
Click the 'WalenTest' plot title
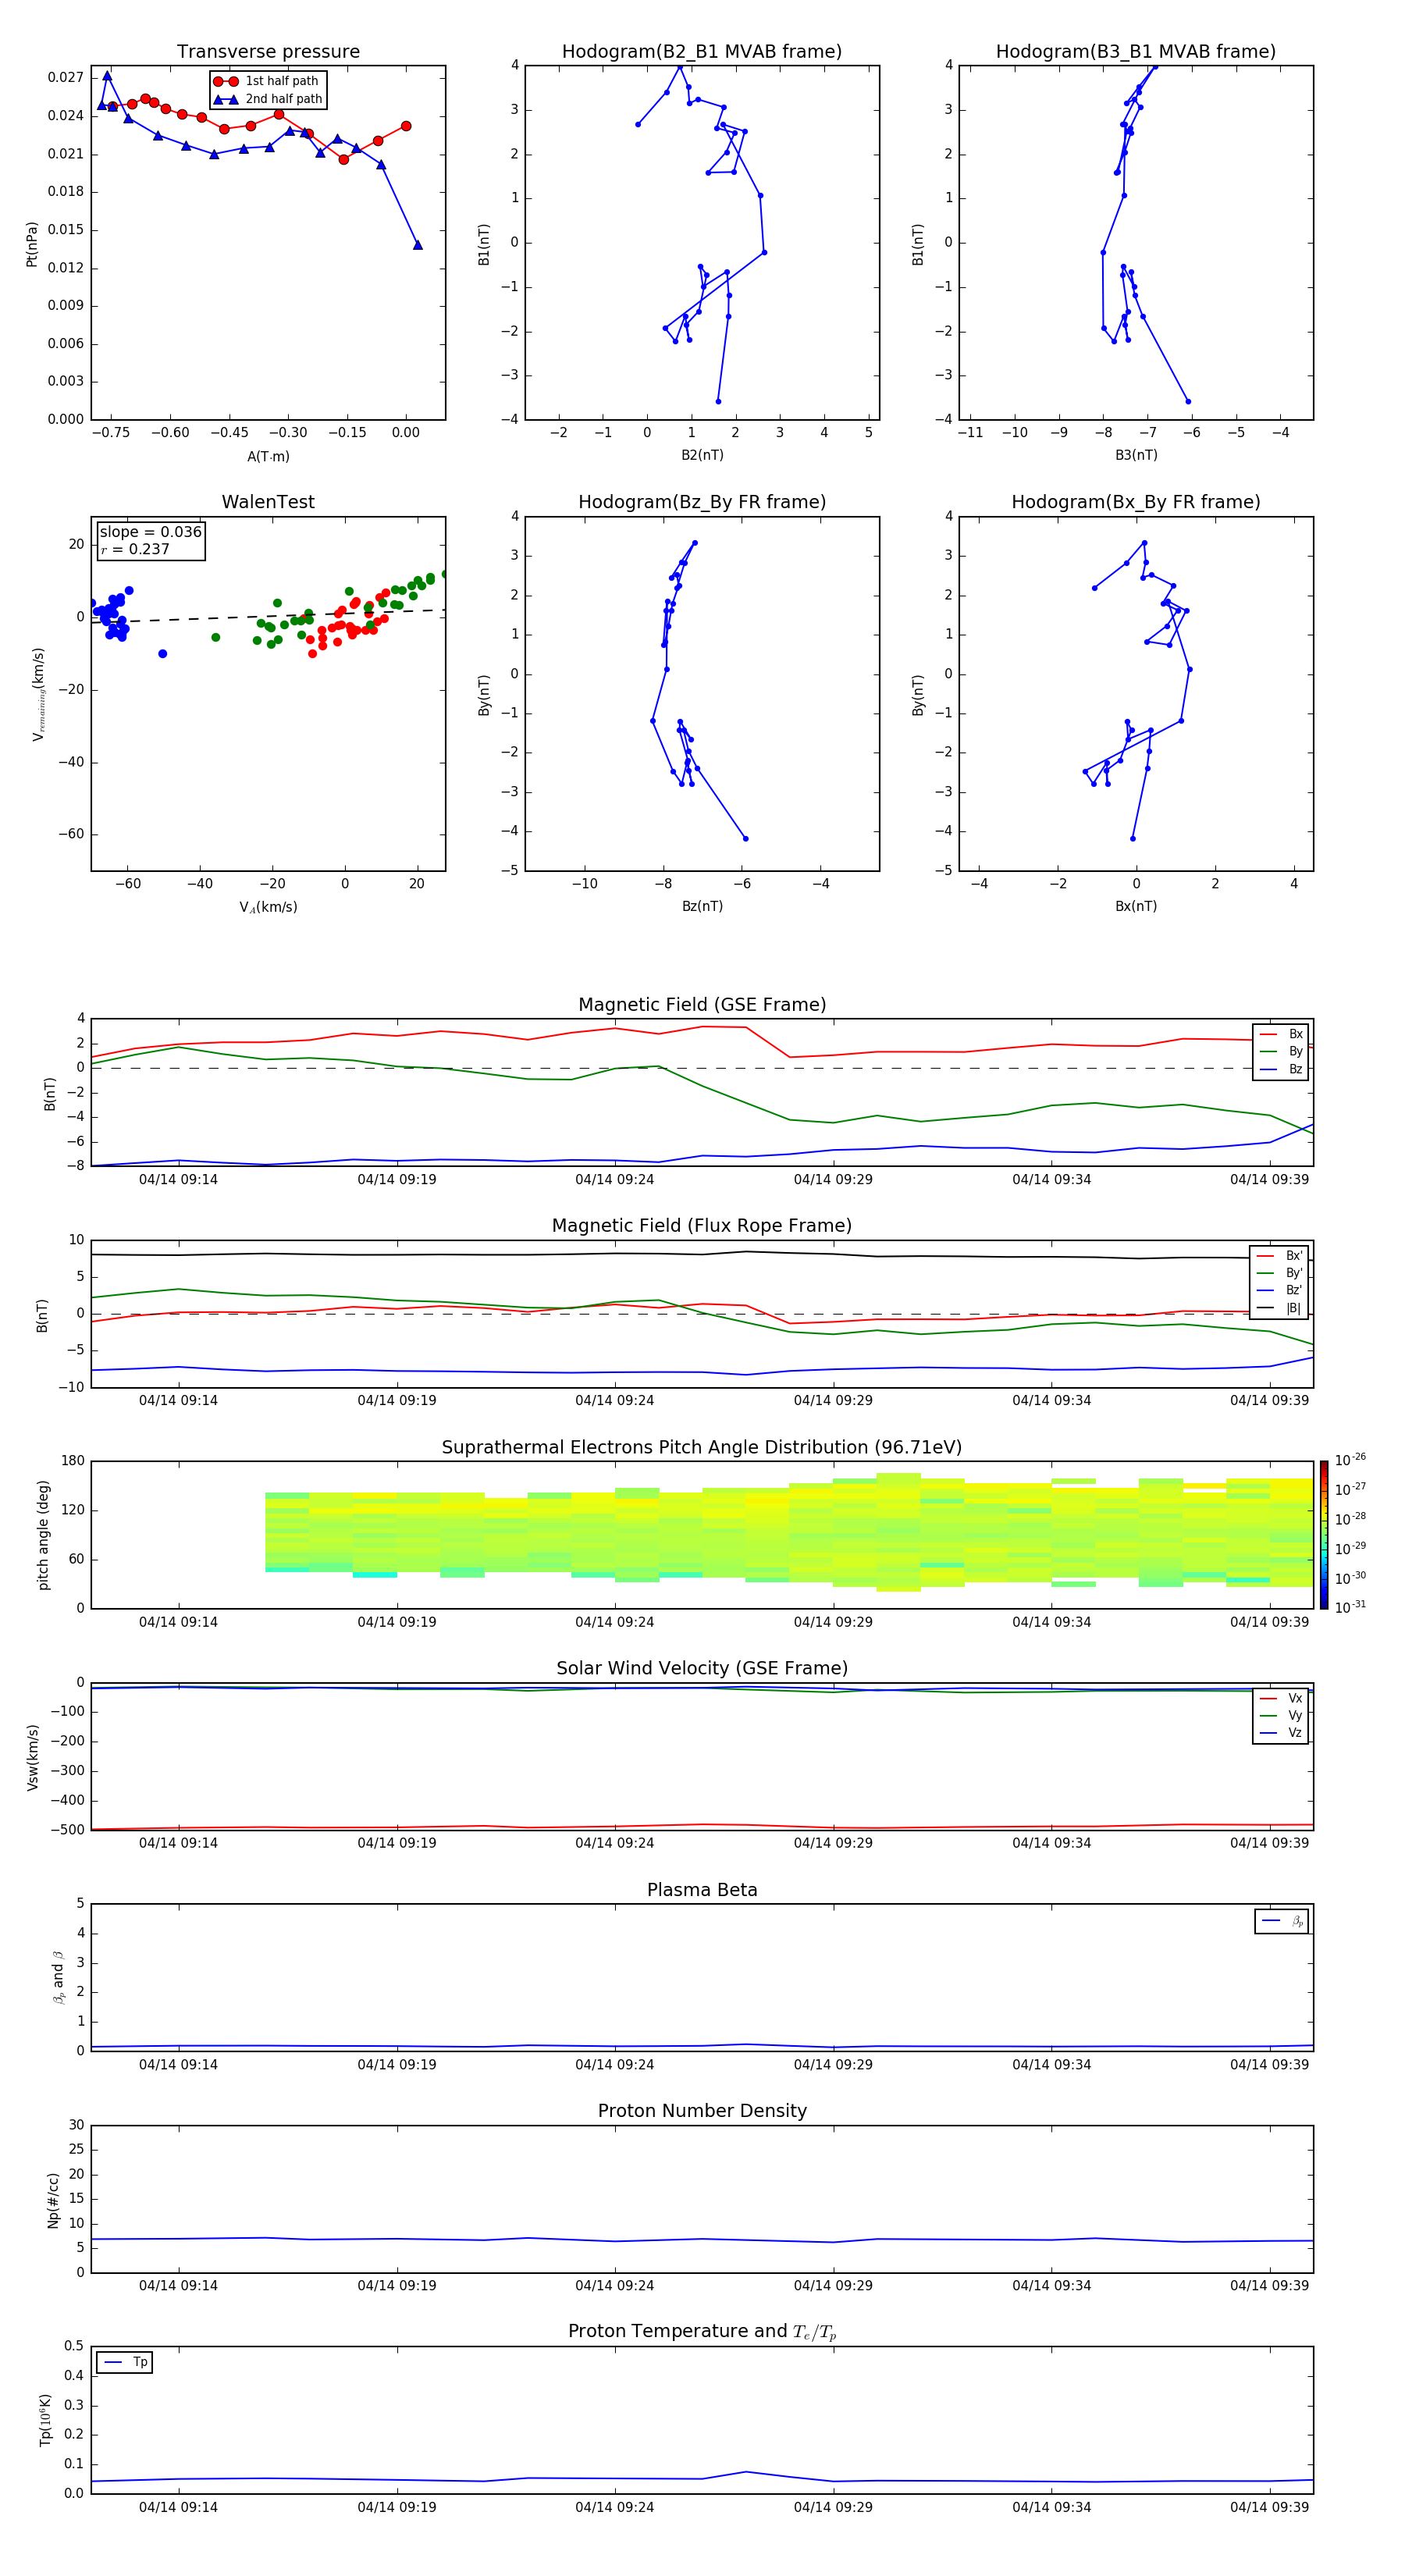click(268, 502)
